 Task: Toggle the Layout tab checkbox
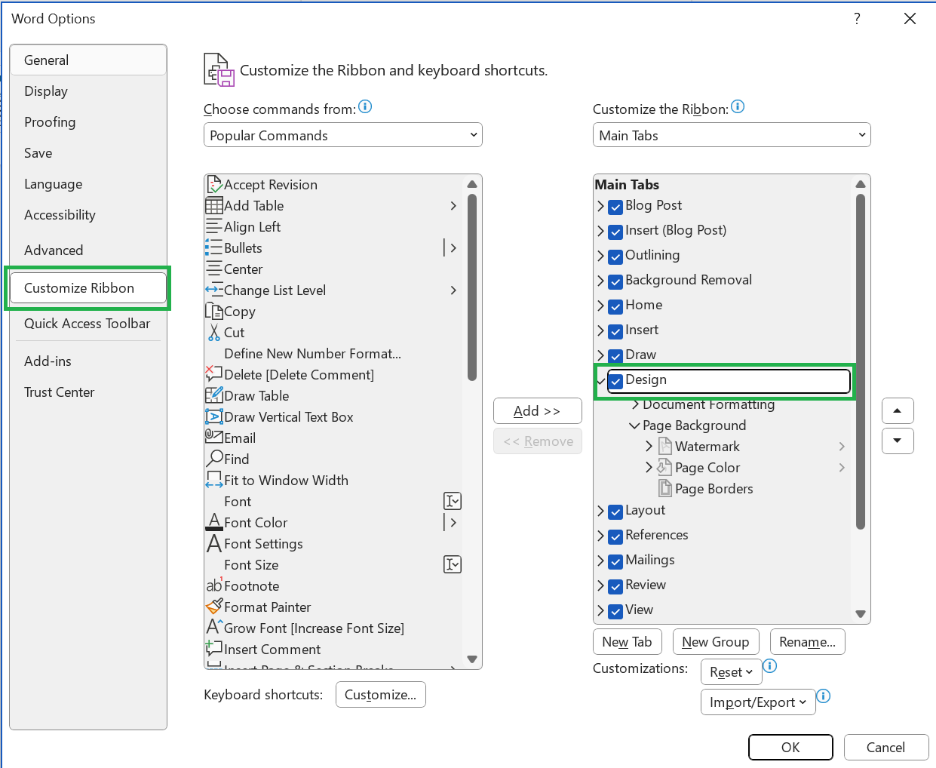pos(615,512)
